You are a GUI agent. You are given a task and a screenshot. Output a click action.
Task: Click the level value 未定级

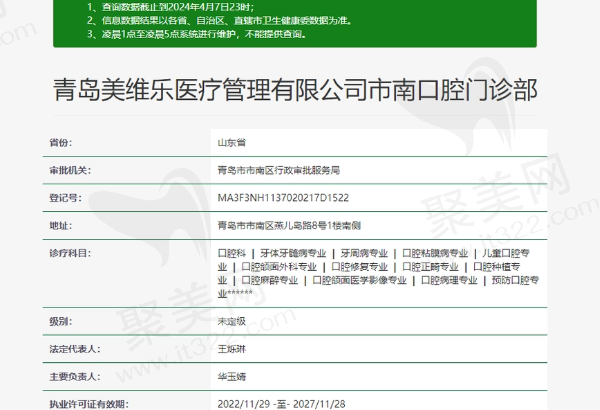pyautogui.click(x=232, y=321)
